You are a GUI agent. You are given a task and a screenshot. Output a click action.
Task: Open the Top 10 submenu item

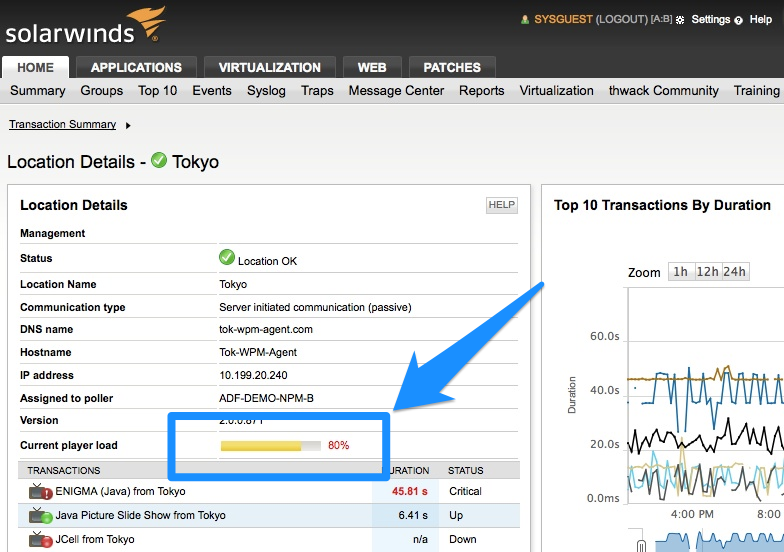coord(158,90)
